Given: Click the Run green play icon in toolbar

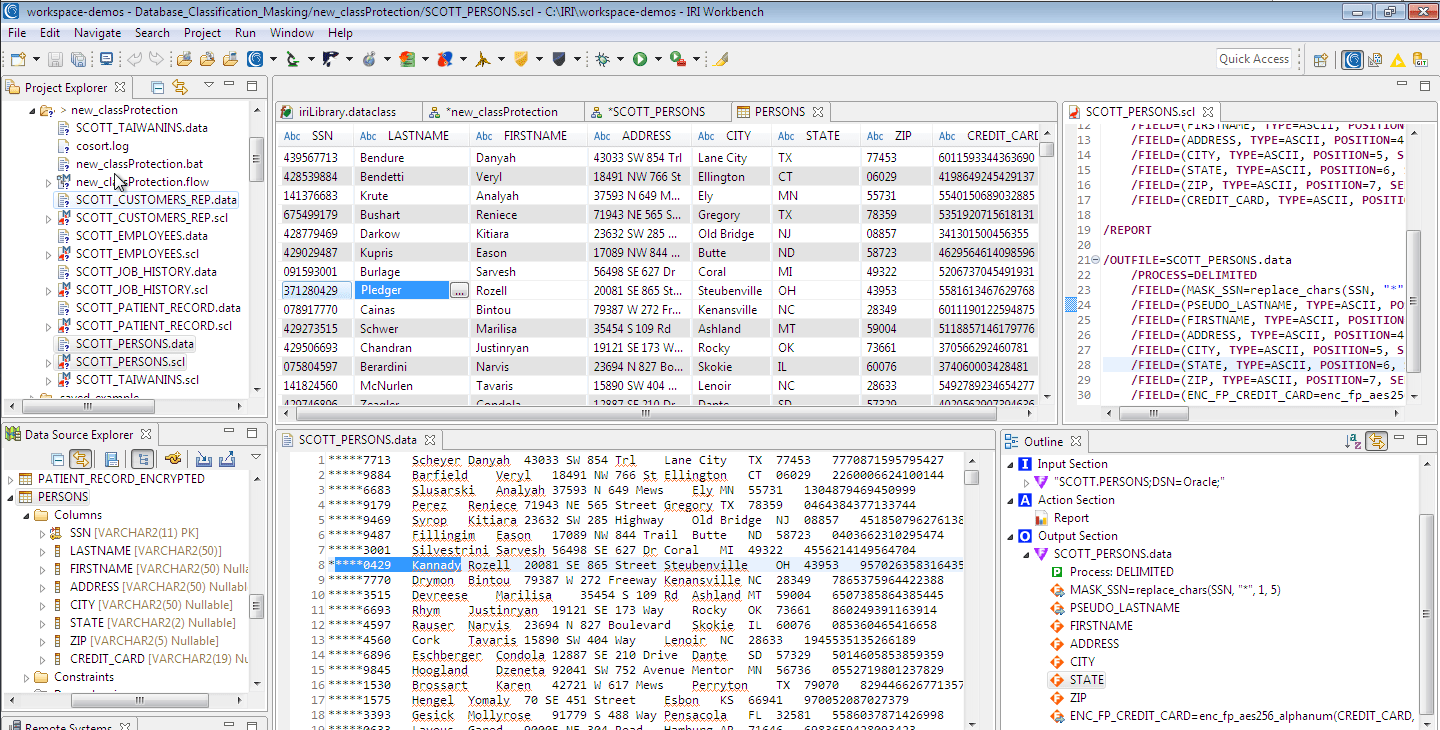Looking at the screenshot, I should 640,58.
